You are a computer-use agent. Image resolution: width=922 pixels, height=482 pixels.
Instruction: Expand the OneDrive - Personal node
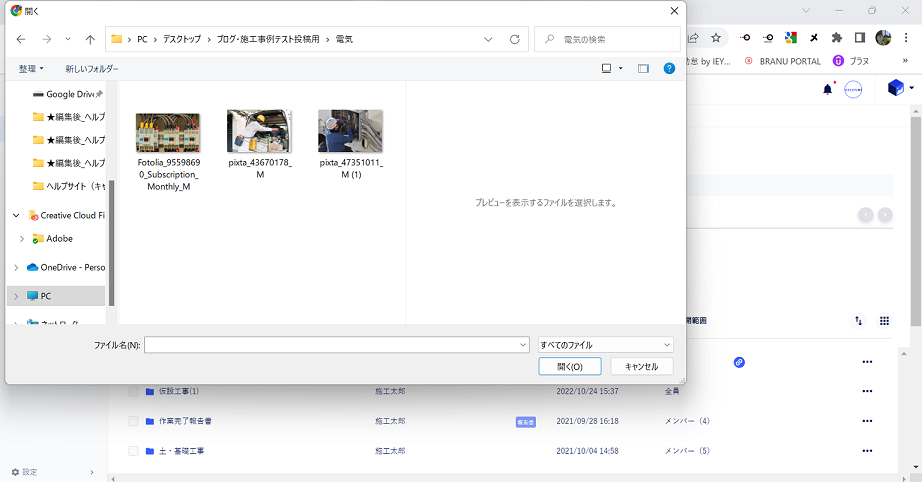point(16,267)
